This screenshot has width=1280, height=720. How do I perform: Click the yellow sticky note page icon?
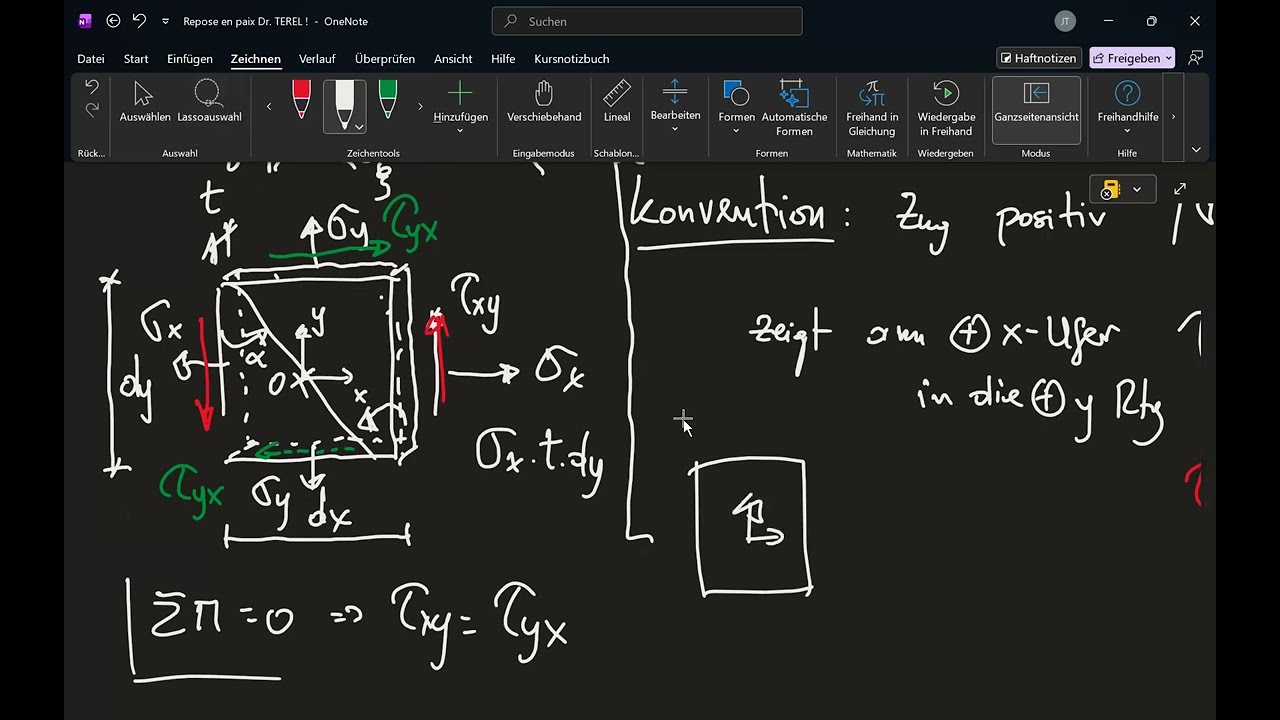coord(1109,190)
